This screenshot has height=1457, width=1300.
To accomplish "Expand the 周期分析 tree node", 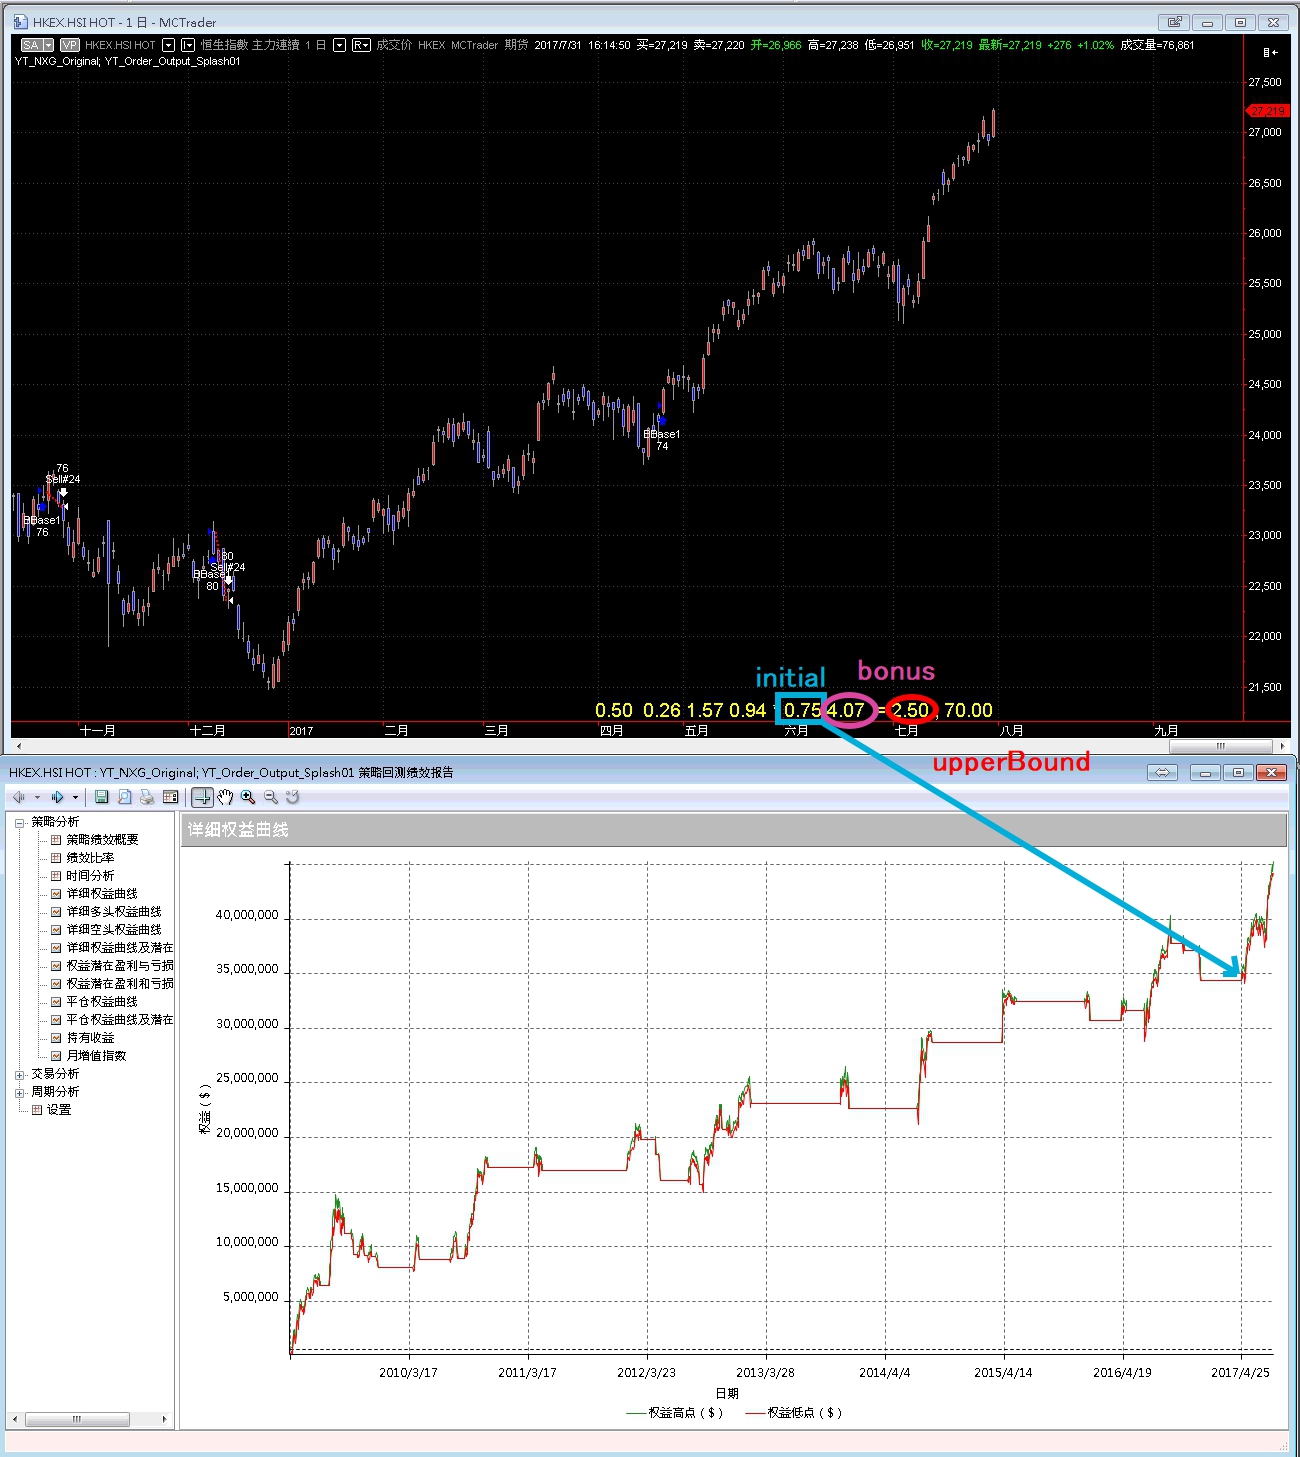I will [19, 1092].
